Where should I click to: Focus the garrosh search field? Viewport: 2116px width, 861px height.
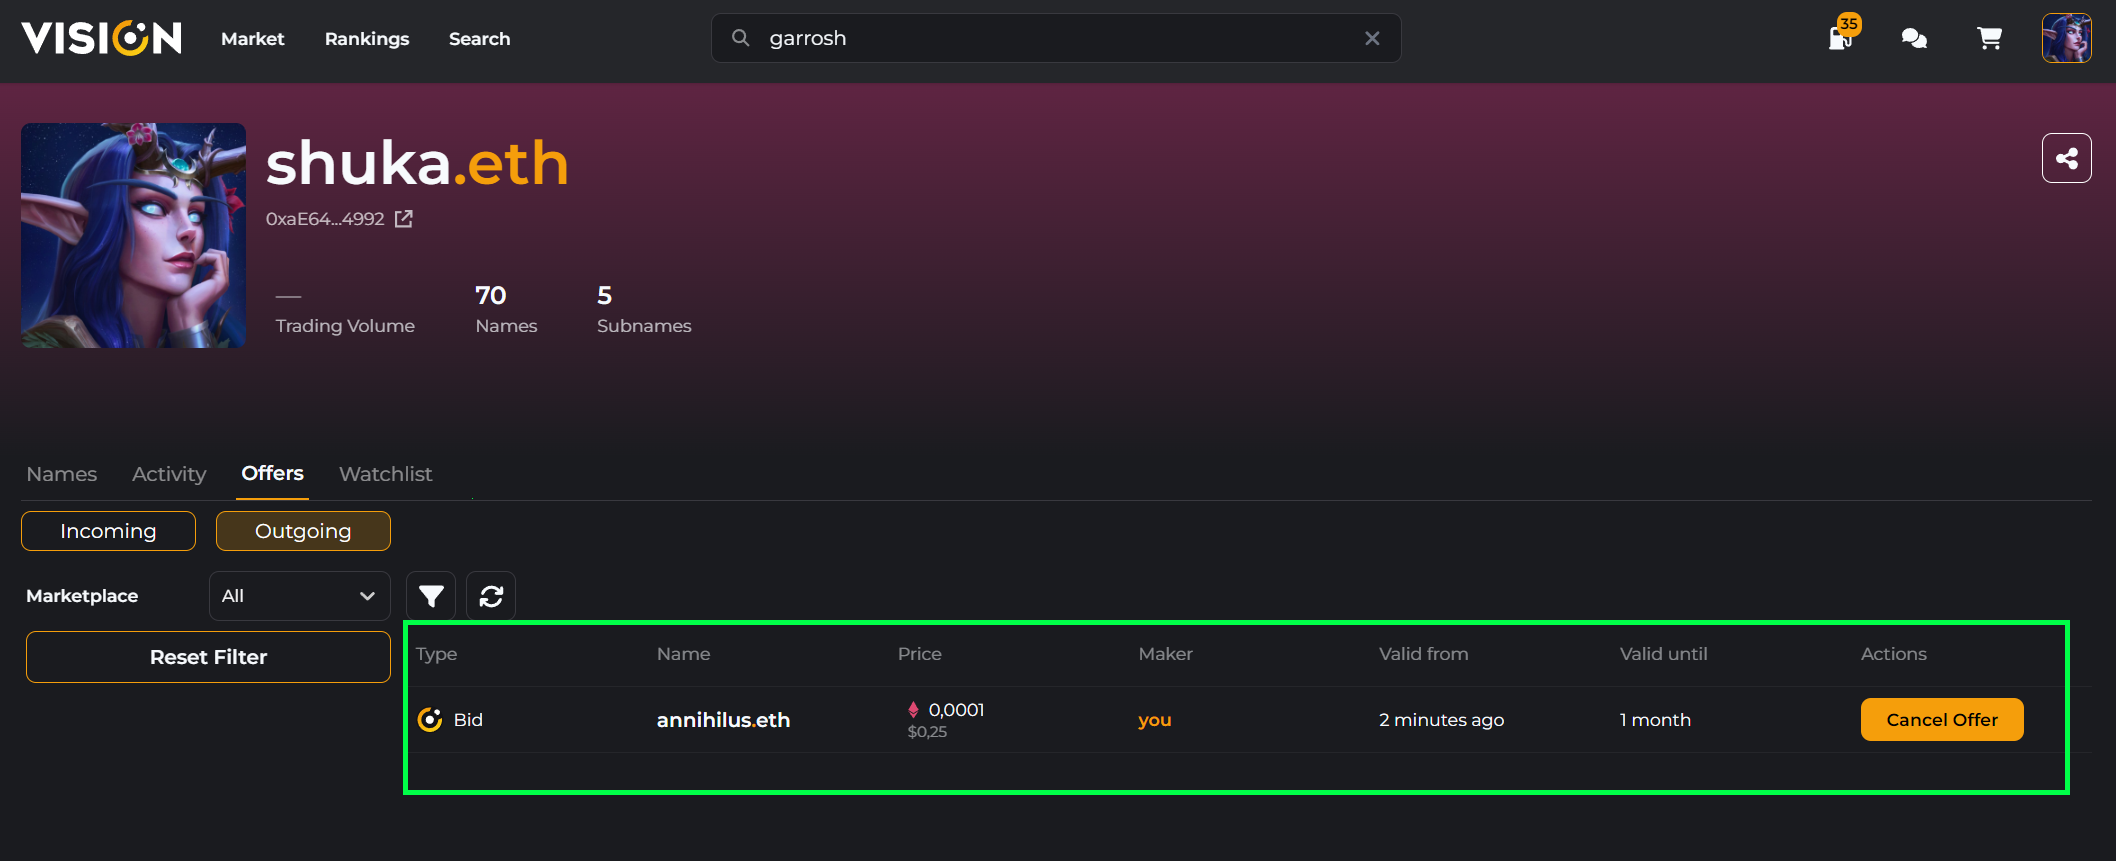1055,38
